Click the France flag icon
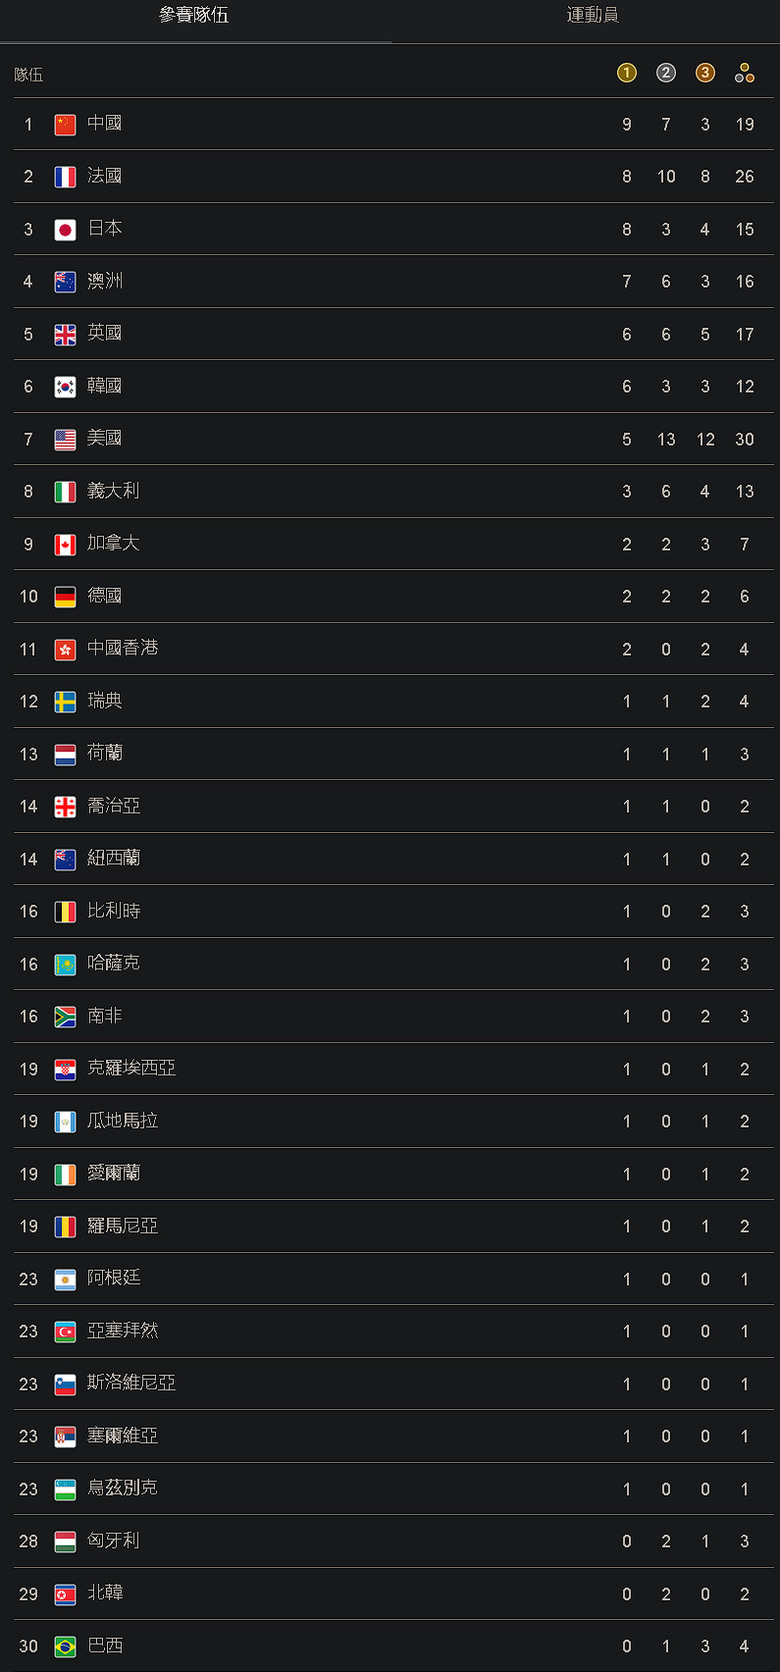780x1672 pixels. [x=65, y=177]
